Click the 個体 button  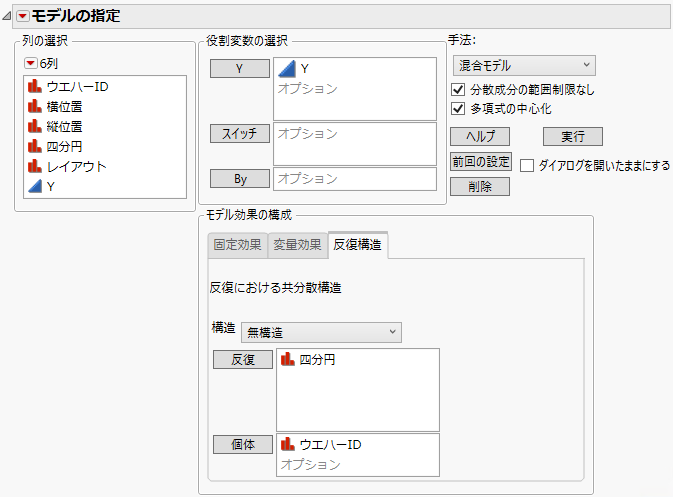(x=243, y=445)
